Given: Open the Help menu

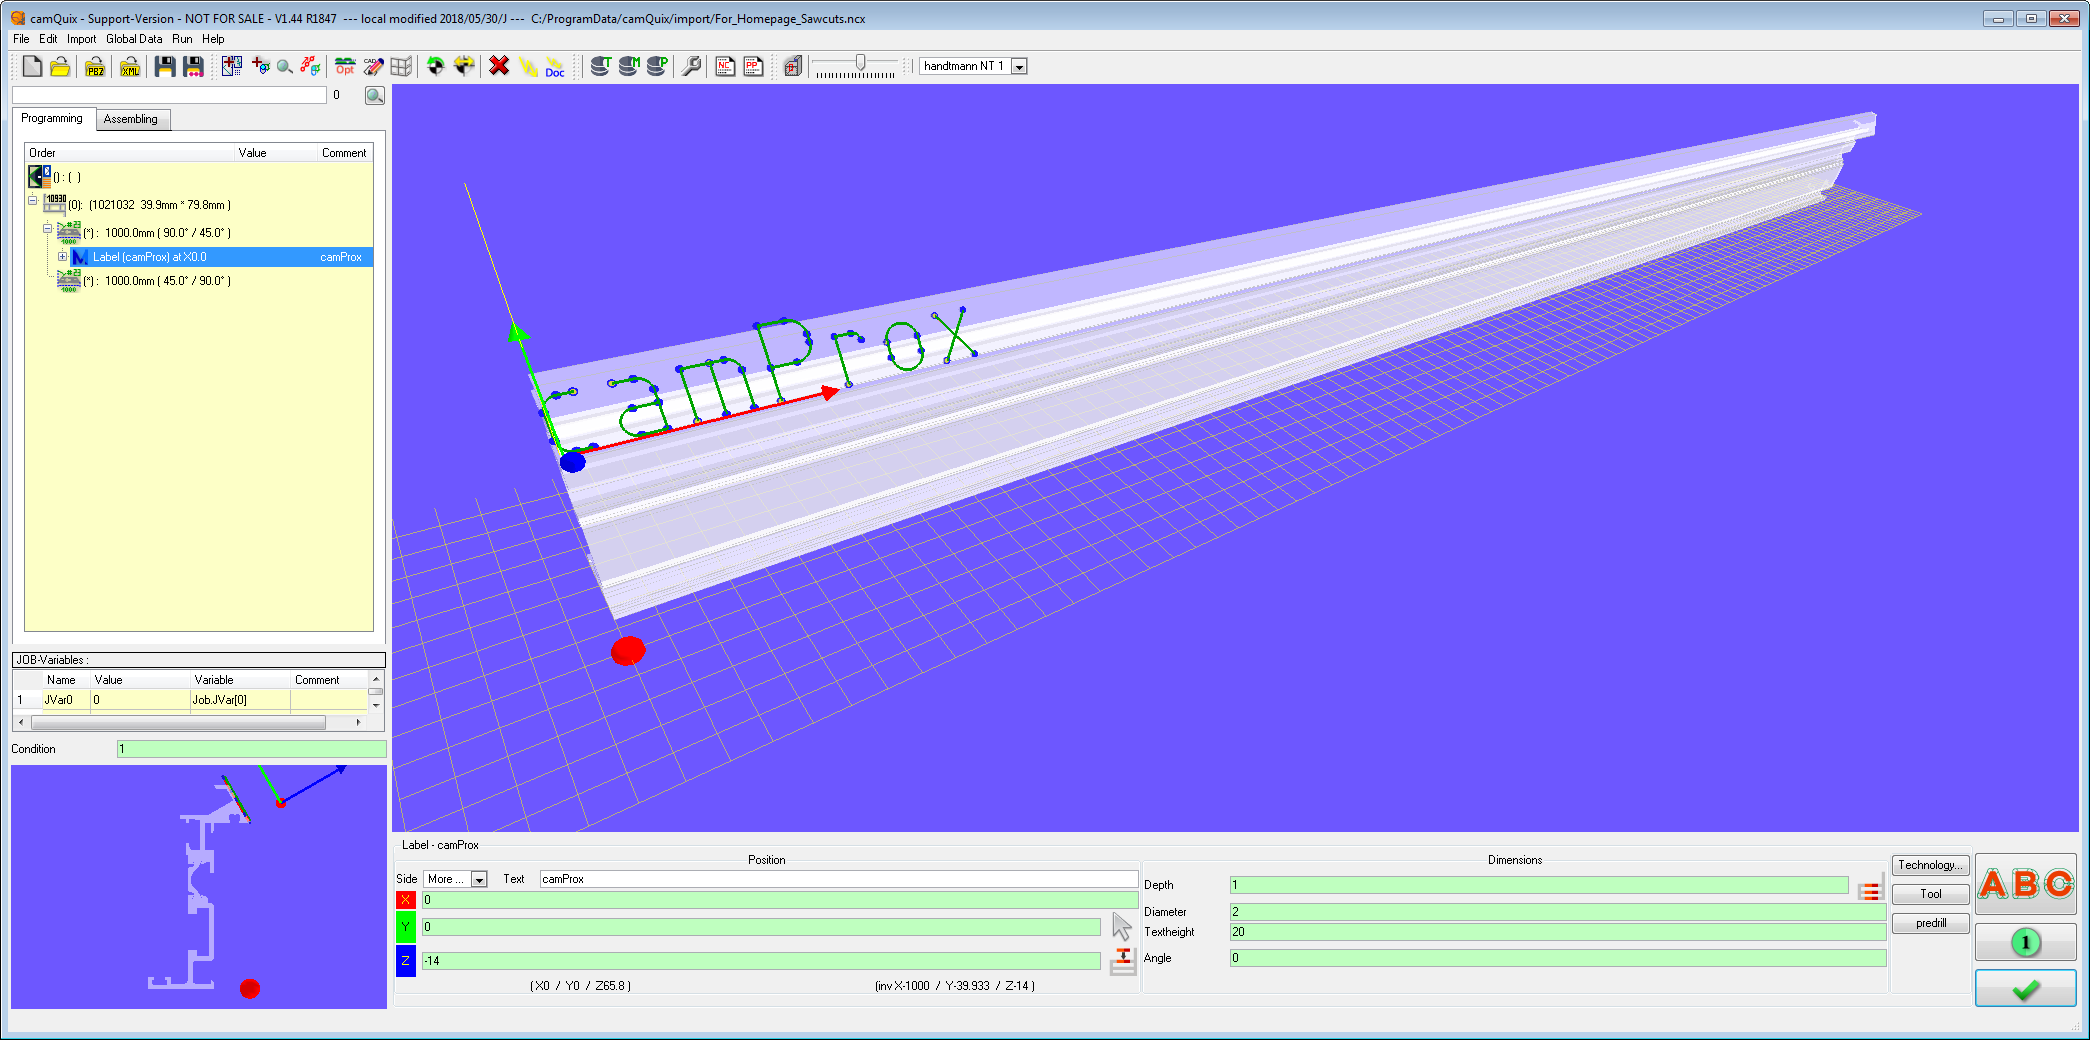Looking at the screenshot, I should tap(213, 39).
